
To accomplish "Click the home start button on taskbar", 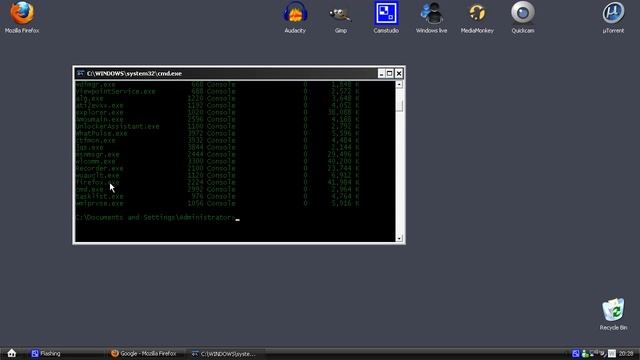I will 11,353.
